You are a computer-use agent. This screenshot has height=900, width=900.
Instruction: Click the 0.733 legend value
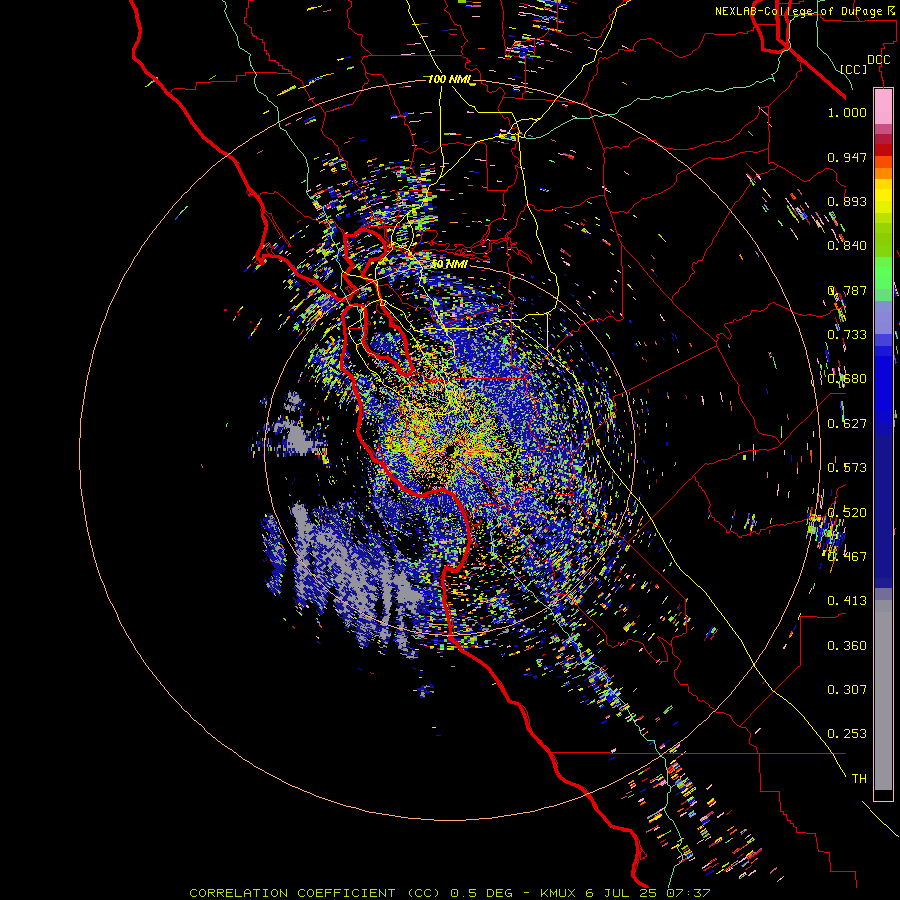[x=847, y=335]
